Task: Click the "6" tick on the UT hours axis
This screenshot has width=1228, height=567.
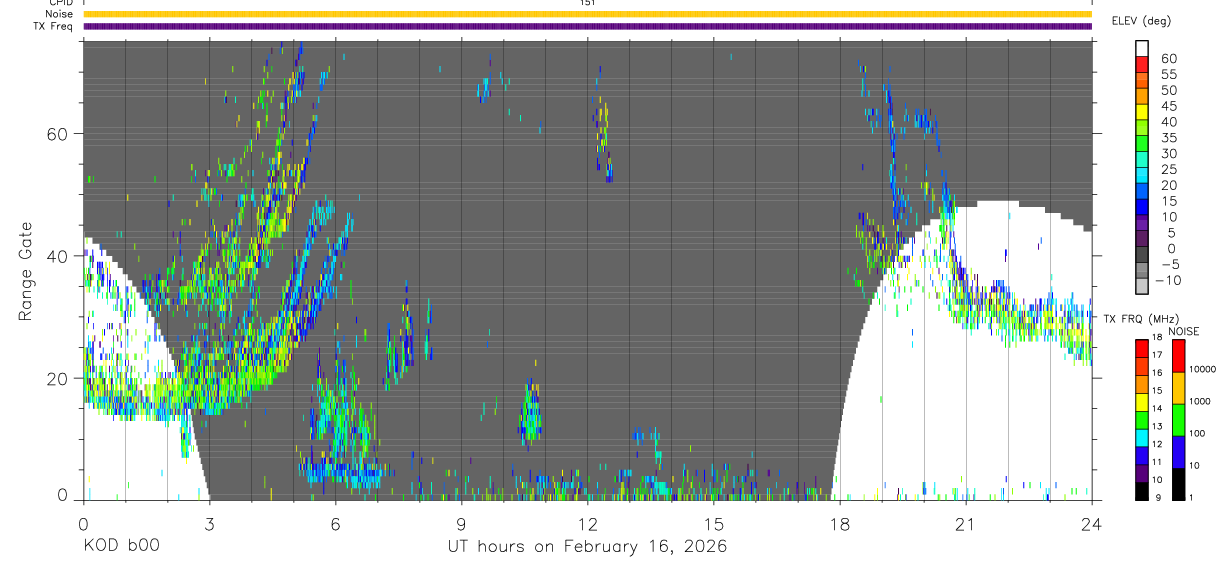Action: click(x=335, y=523)
